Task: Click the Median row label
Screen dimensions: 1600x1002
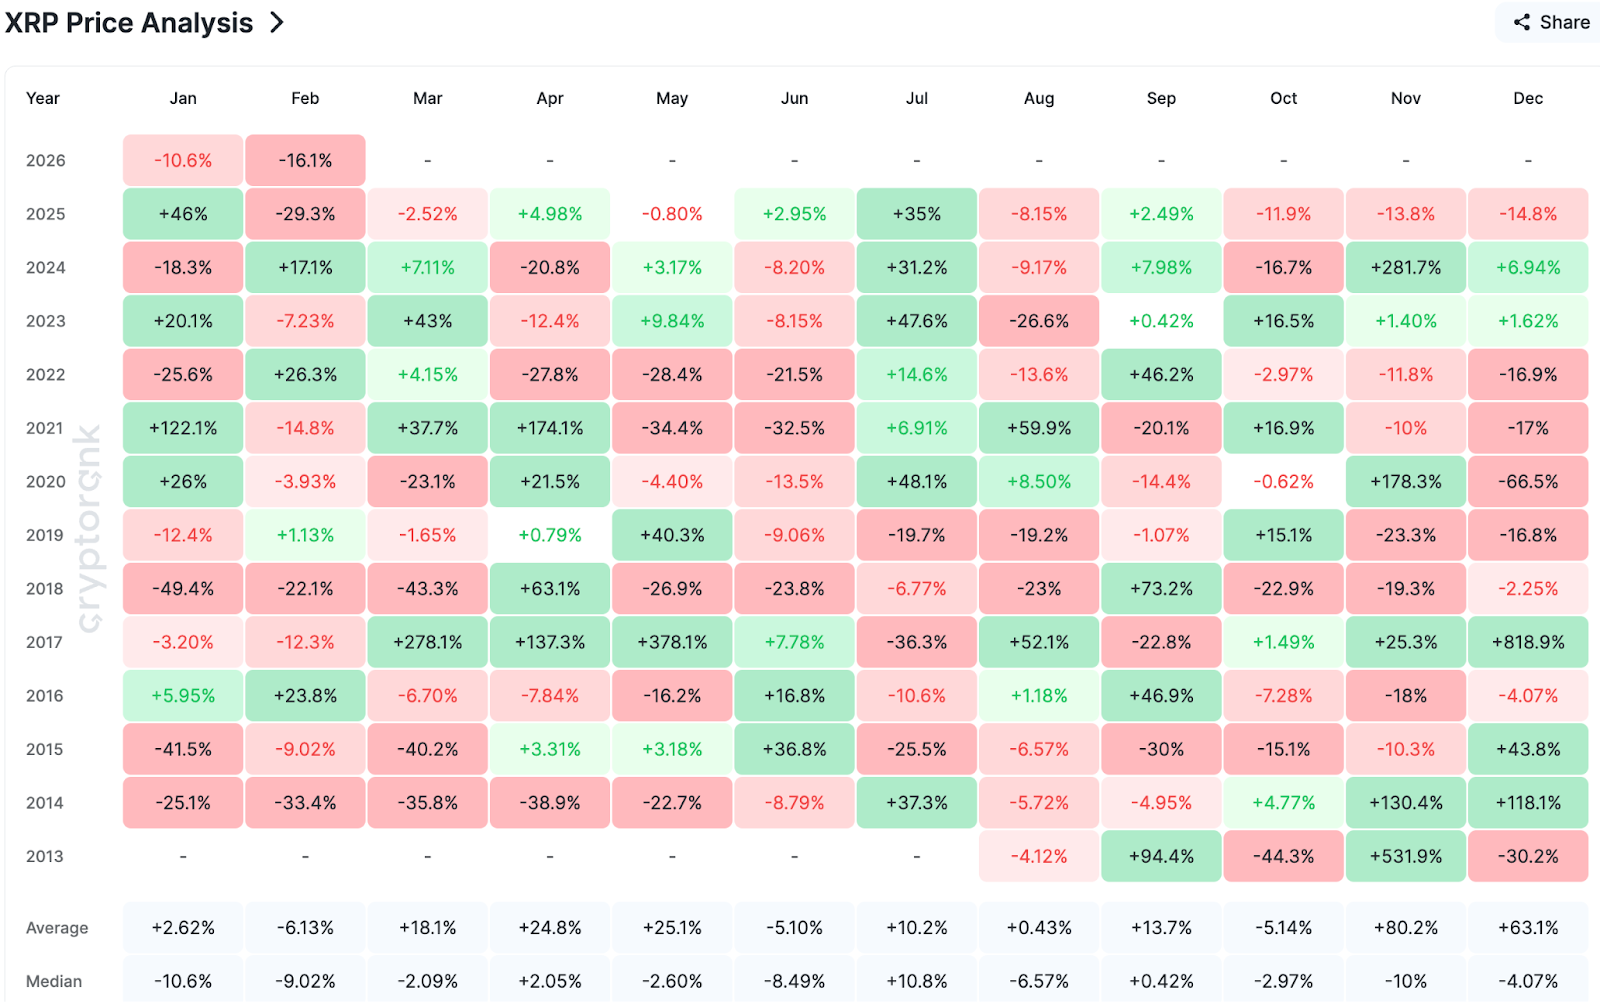Action: 54,981
